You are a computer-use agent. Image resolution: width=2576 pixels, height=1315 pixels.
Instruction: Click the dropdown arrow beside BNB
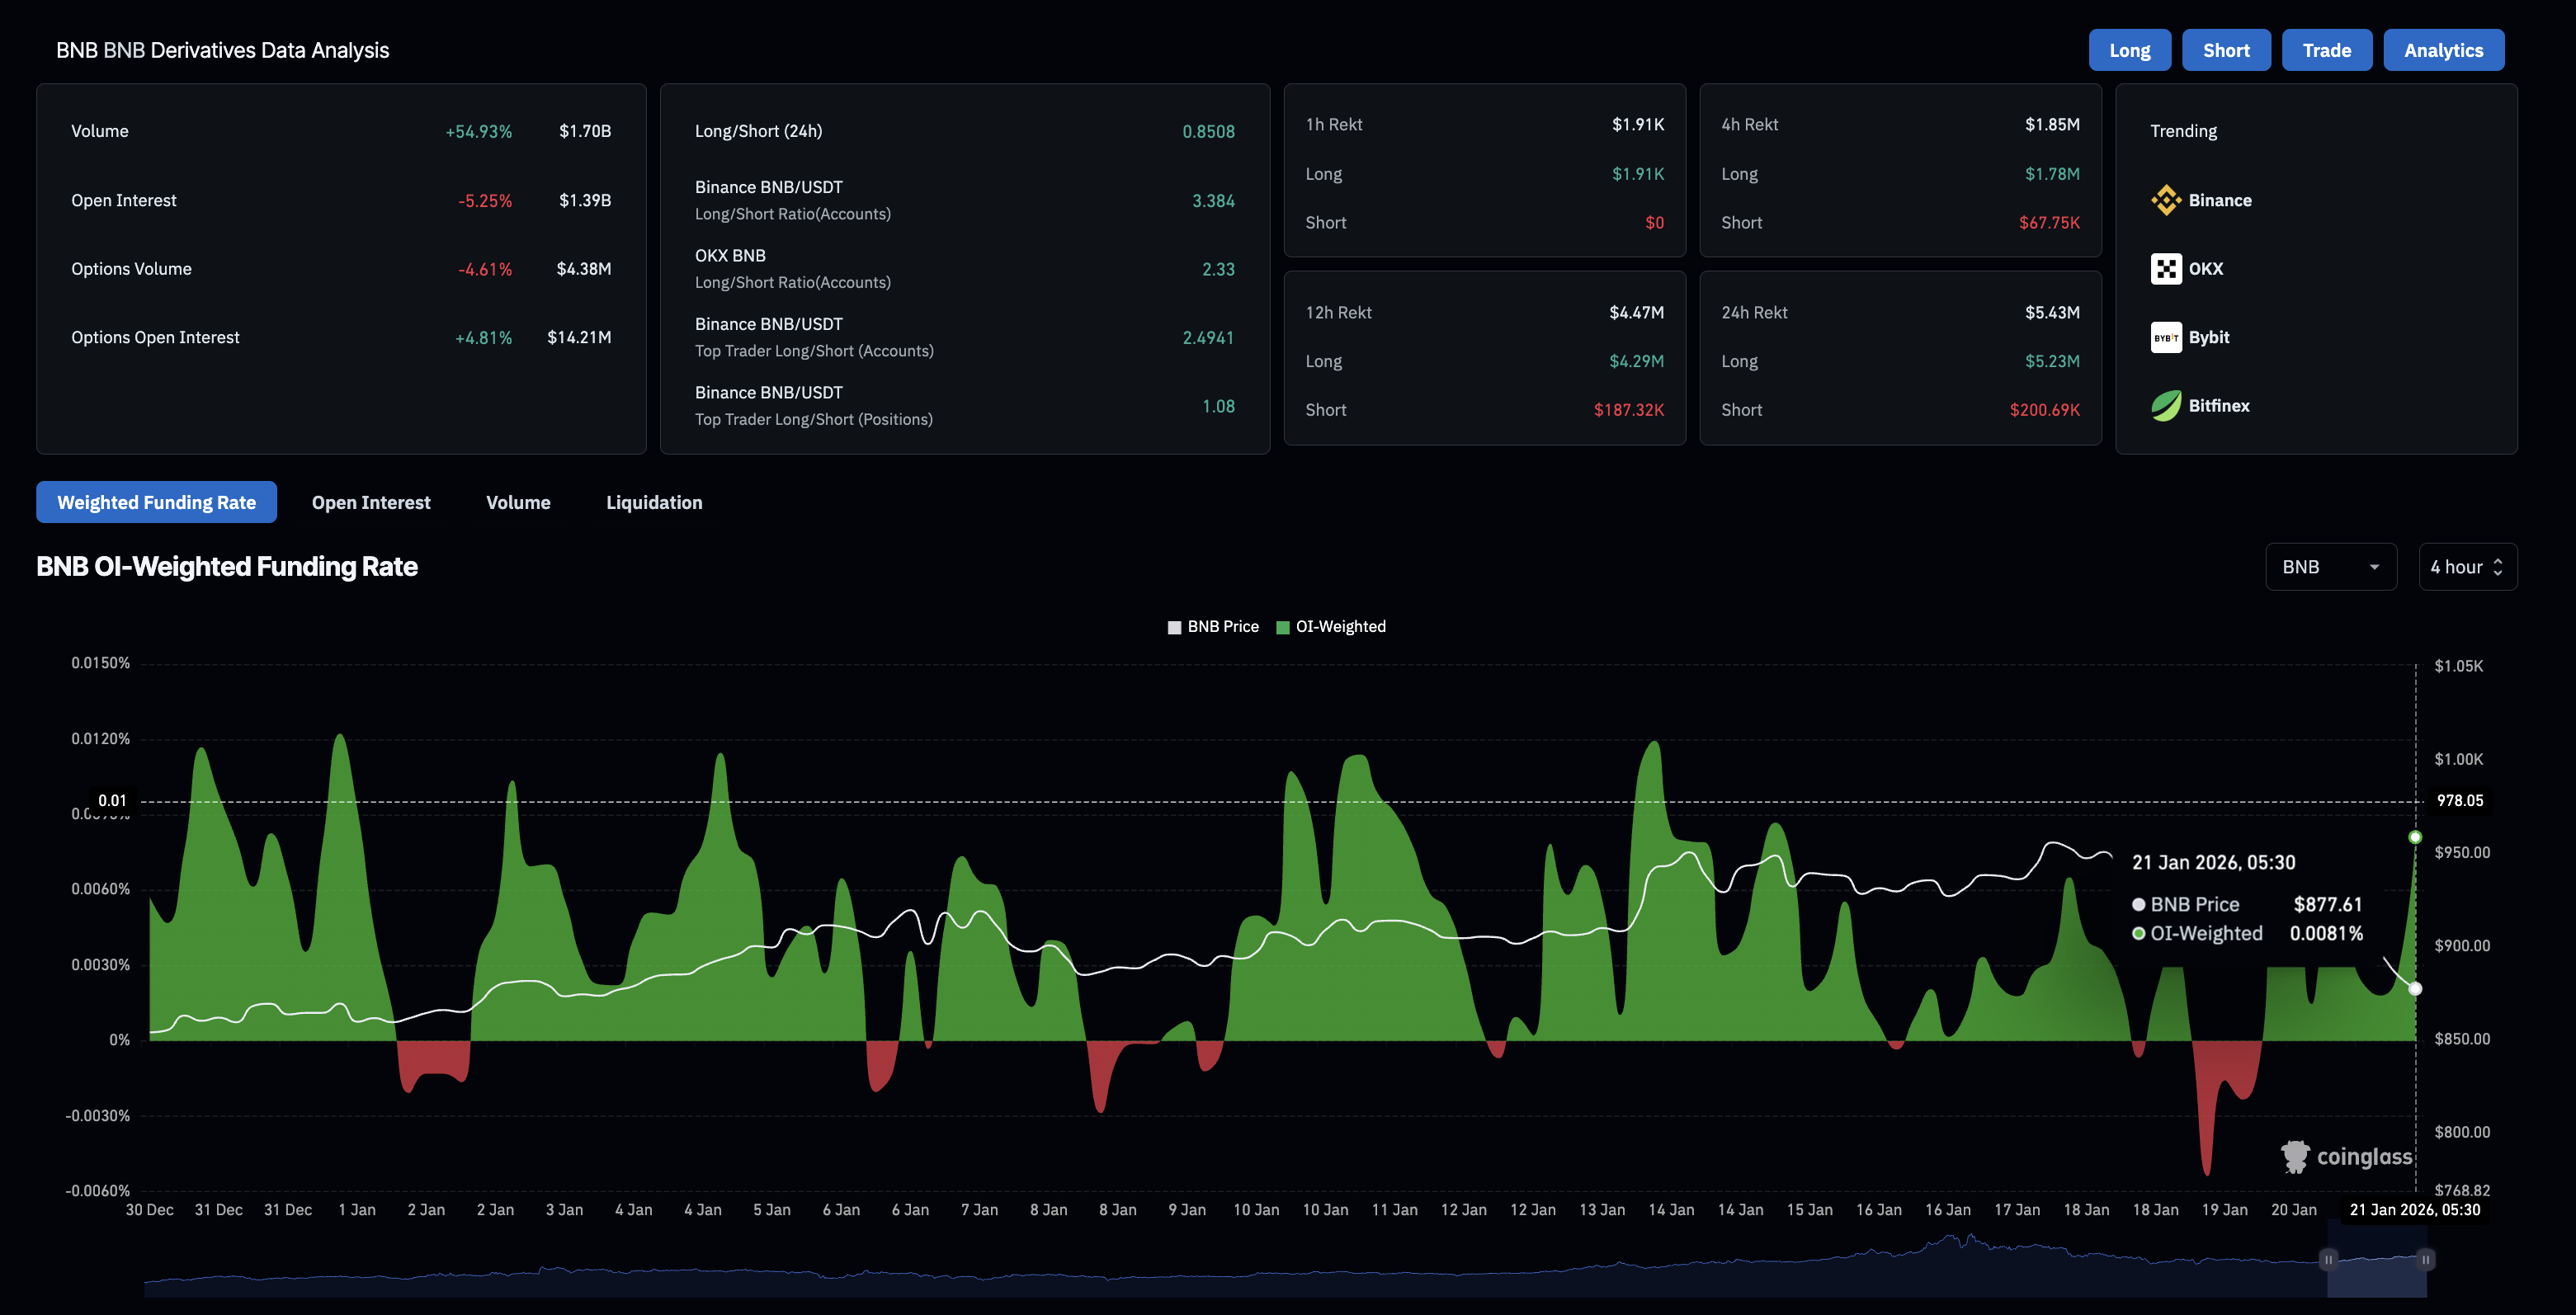coord(2374,568)
